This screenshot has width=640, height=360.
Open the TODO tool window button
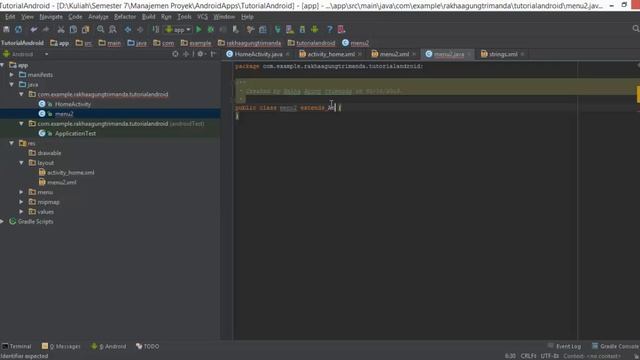(x=147, y=346)
